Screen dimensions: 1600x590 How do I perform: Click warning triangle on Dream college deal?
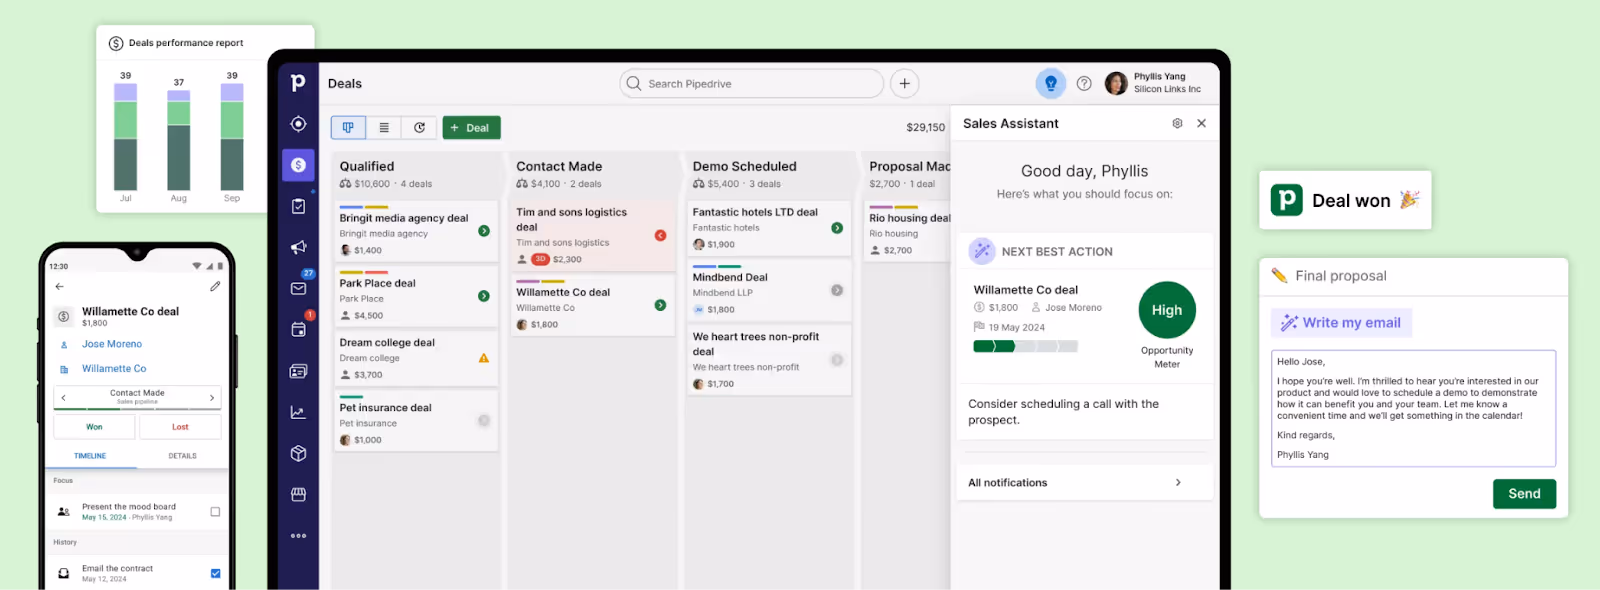484,358
